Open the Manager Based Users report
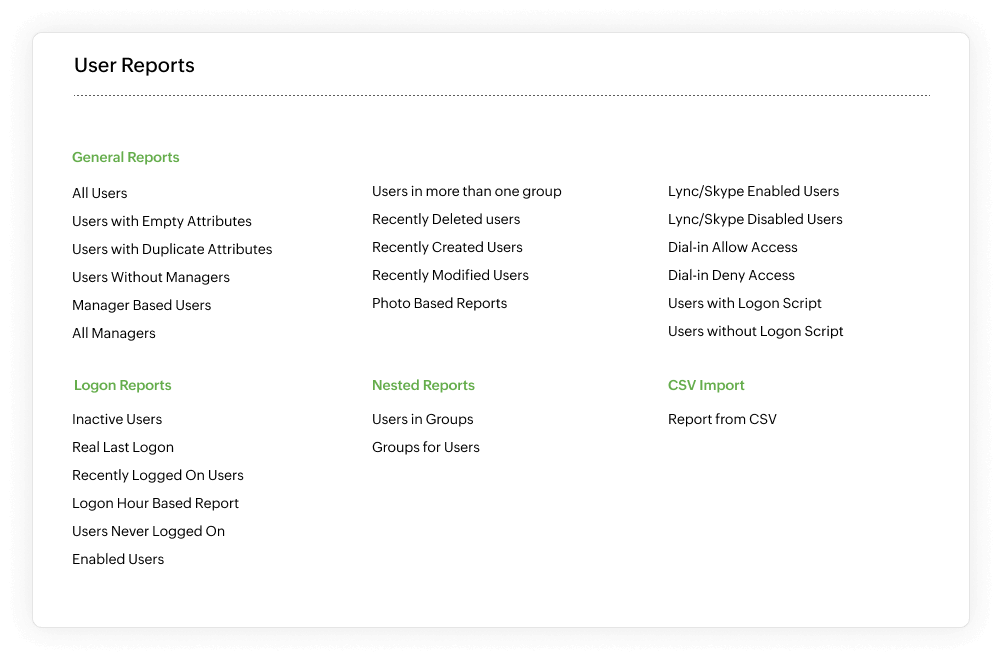Image resolution: width=1002 pixels, height=660 pixels. [x=141, y=305]
